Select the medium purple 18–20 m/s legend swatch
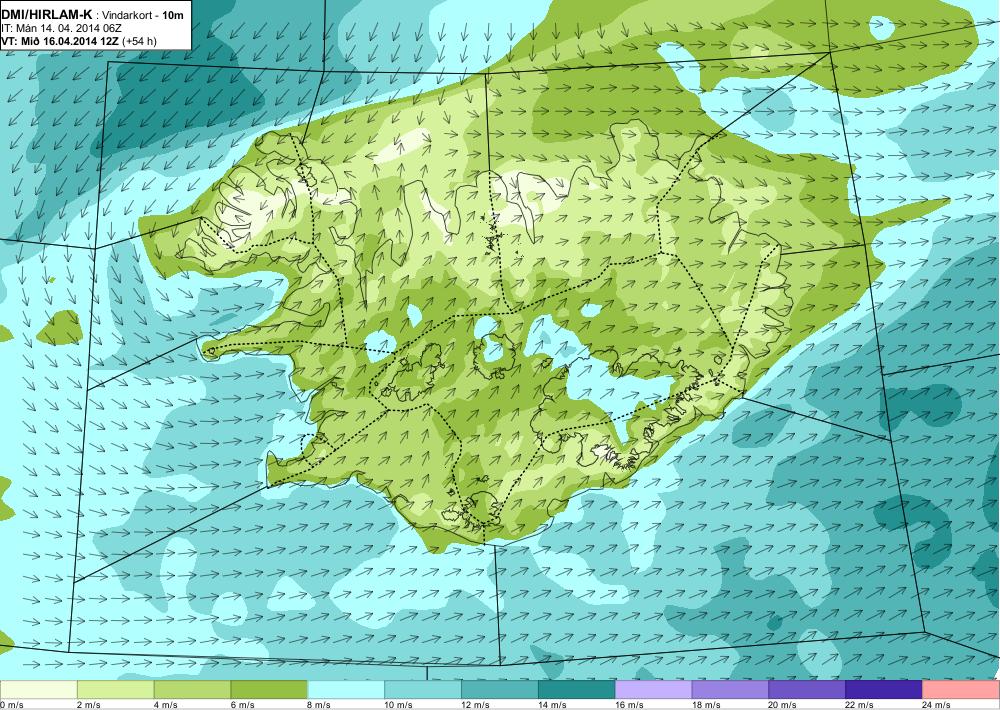 click(x=730, y=690)
